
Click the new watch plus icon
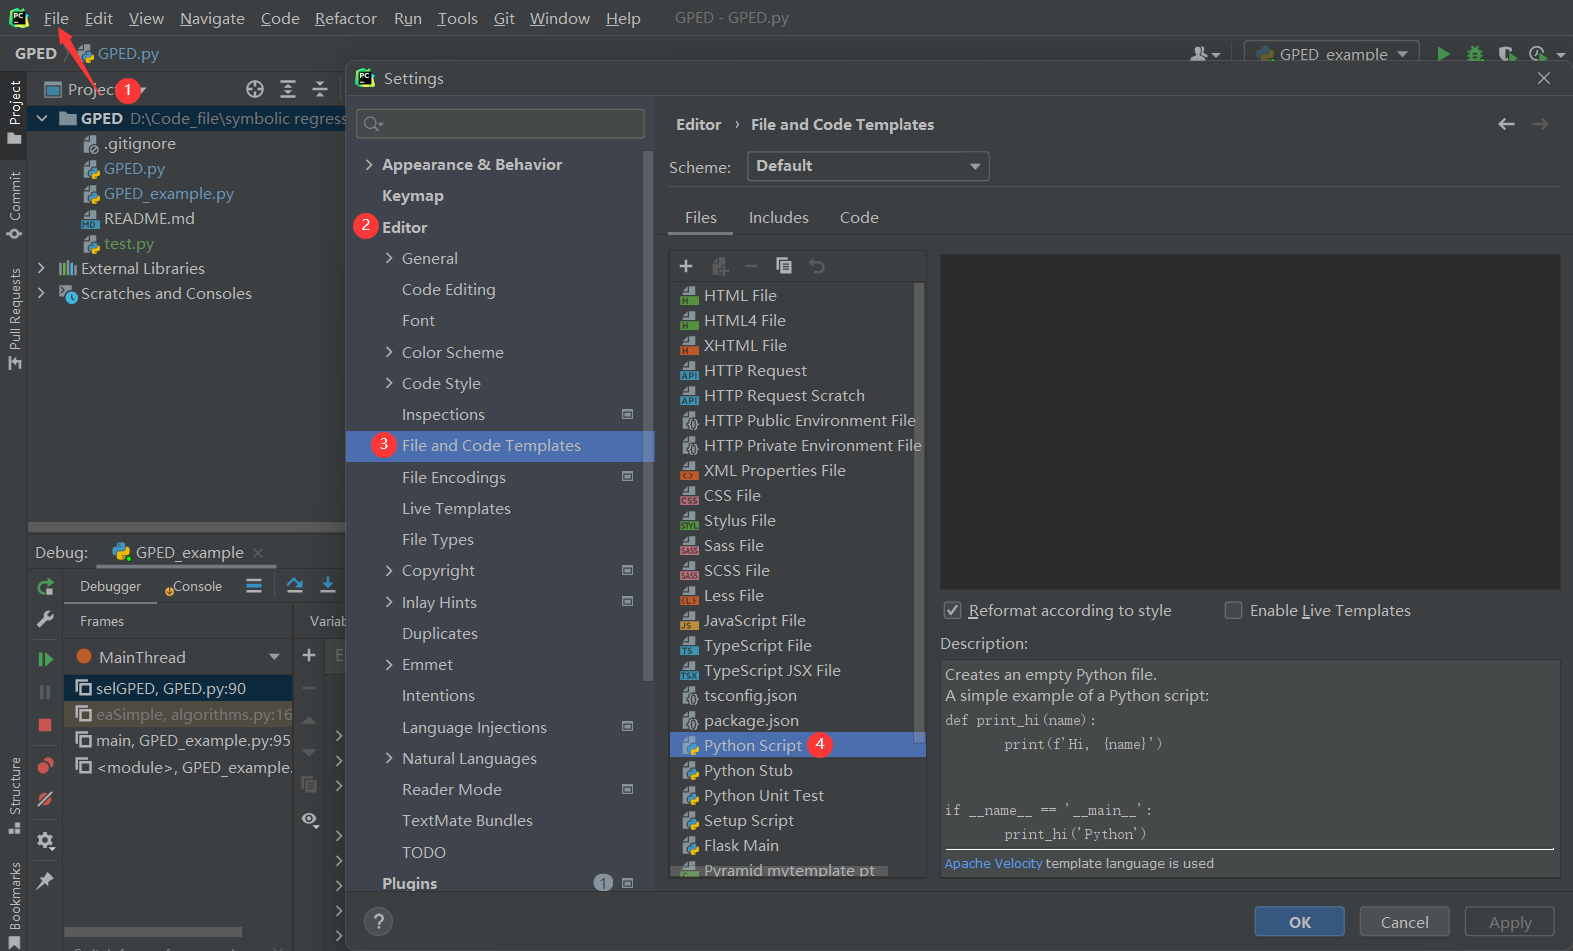tap(309, 655)
